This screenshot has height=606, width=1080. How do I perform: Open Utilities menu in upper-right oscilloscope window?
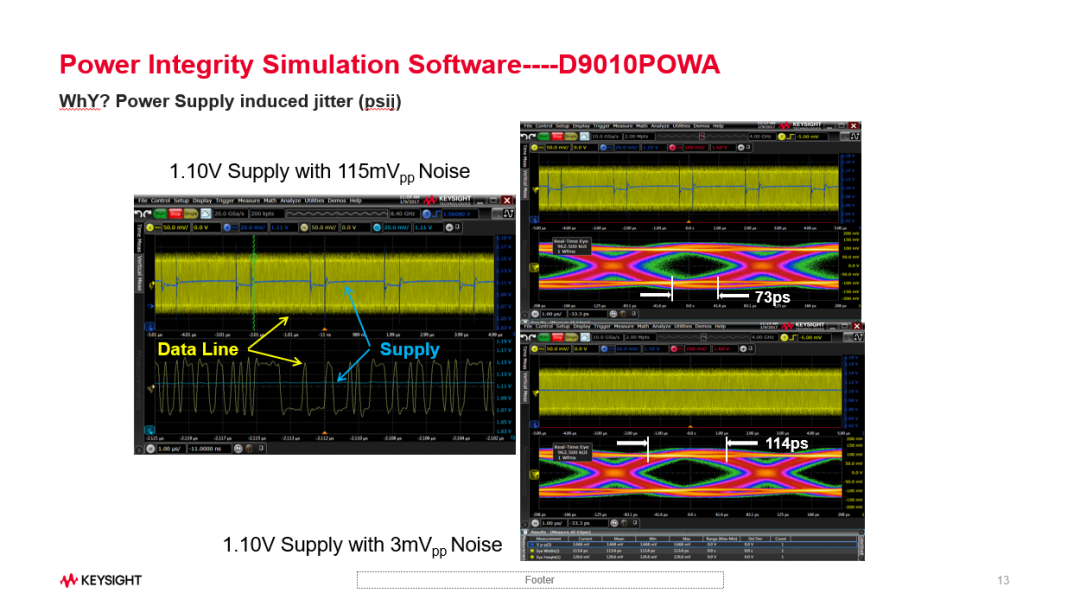coord(682,126)
